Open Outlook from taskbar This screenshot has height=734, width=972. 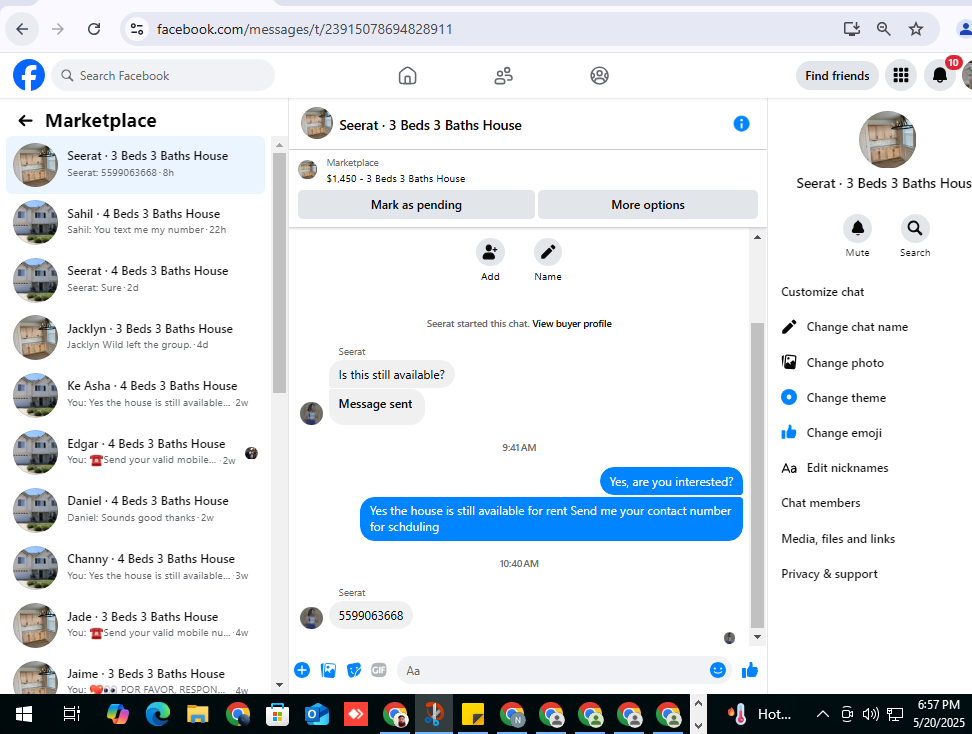(316, 715)
